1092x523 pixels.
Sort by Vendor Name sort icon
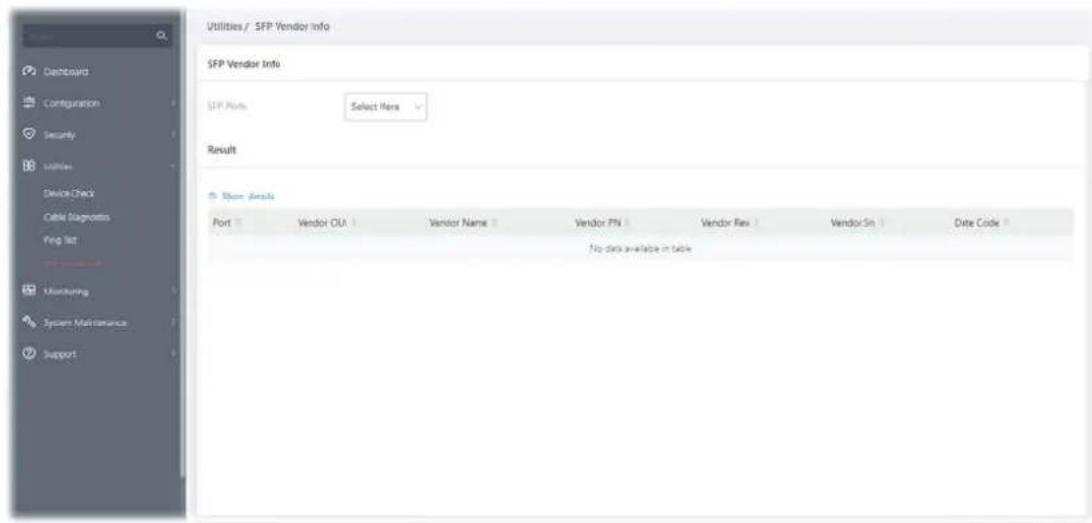click(x=493, y=223)
